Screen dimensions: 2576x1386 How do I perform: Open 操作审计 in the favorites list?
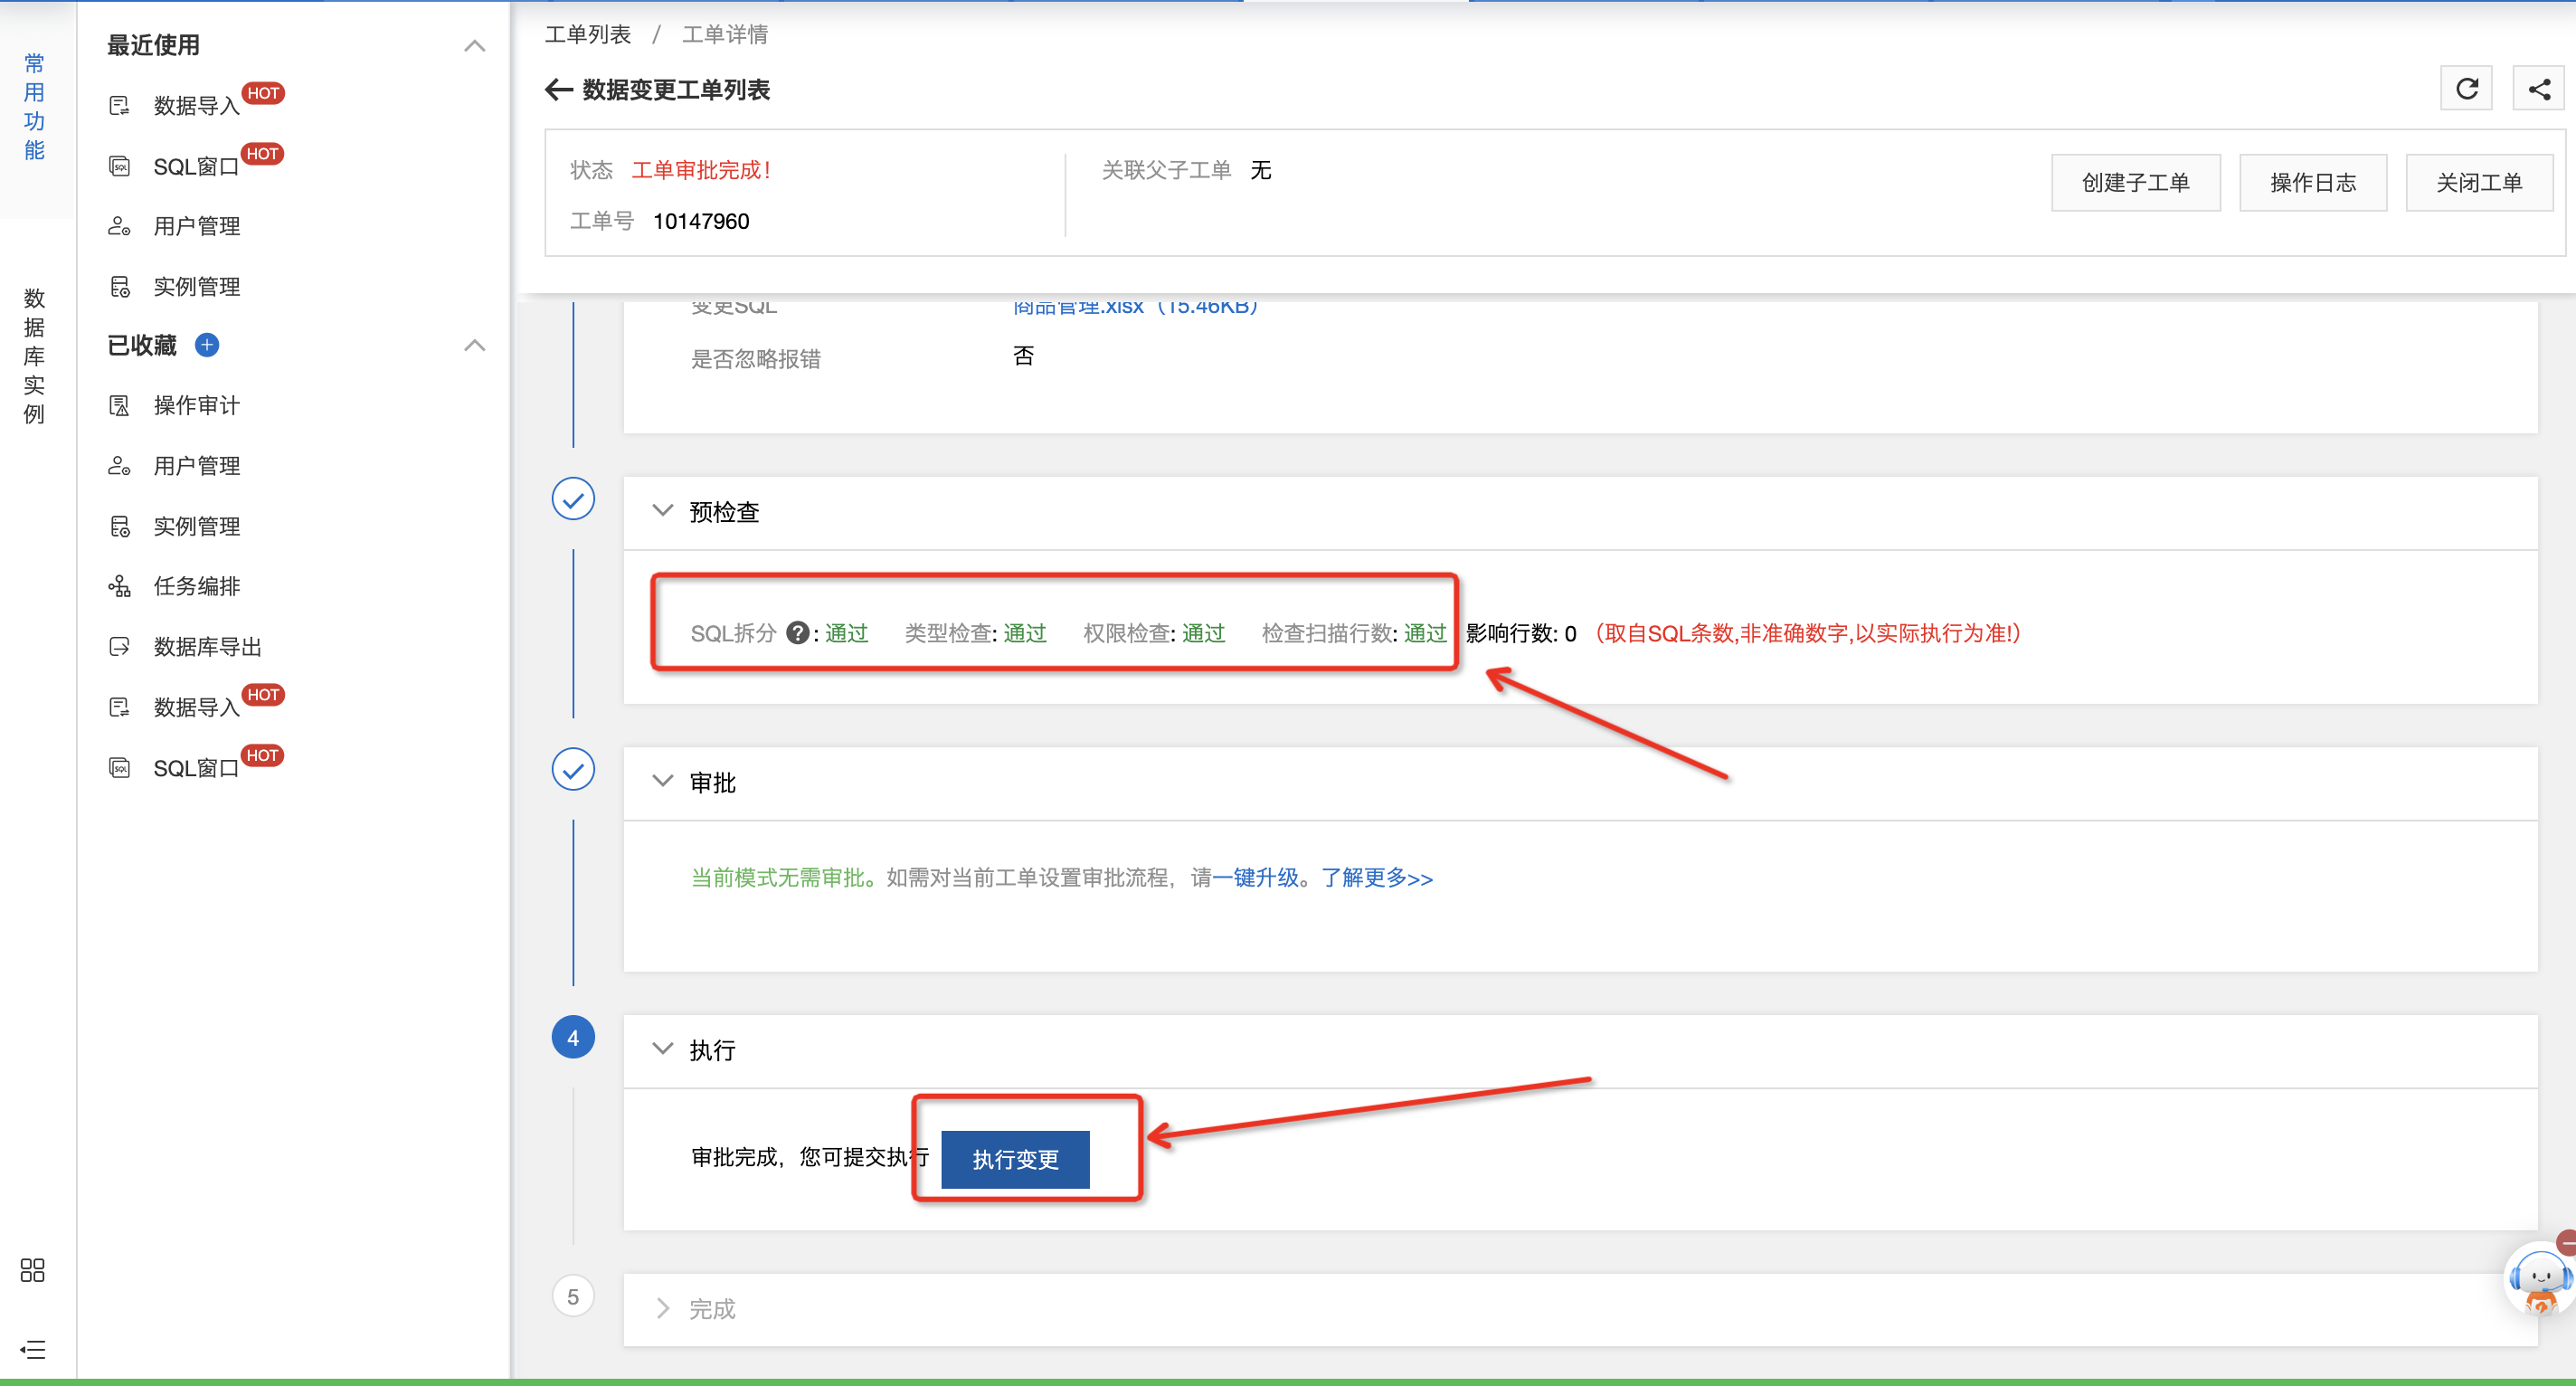196,405
